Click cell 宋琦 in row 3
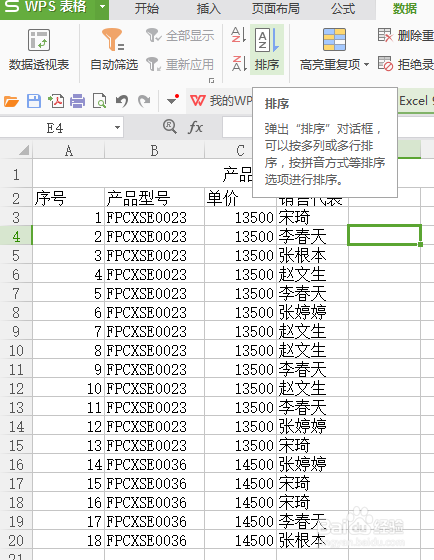This screenshot has height=560, width=434. (x=312, y=217)
